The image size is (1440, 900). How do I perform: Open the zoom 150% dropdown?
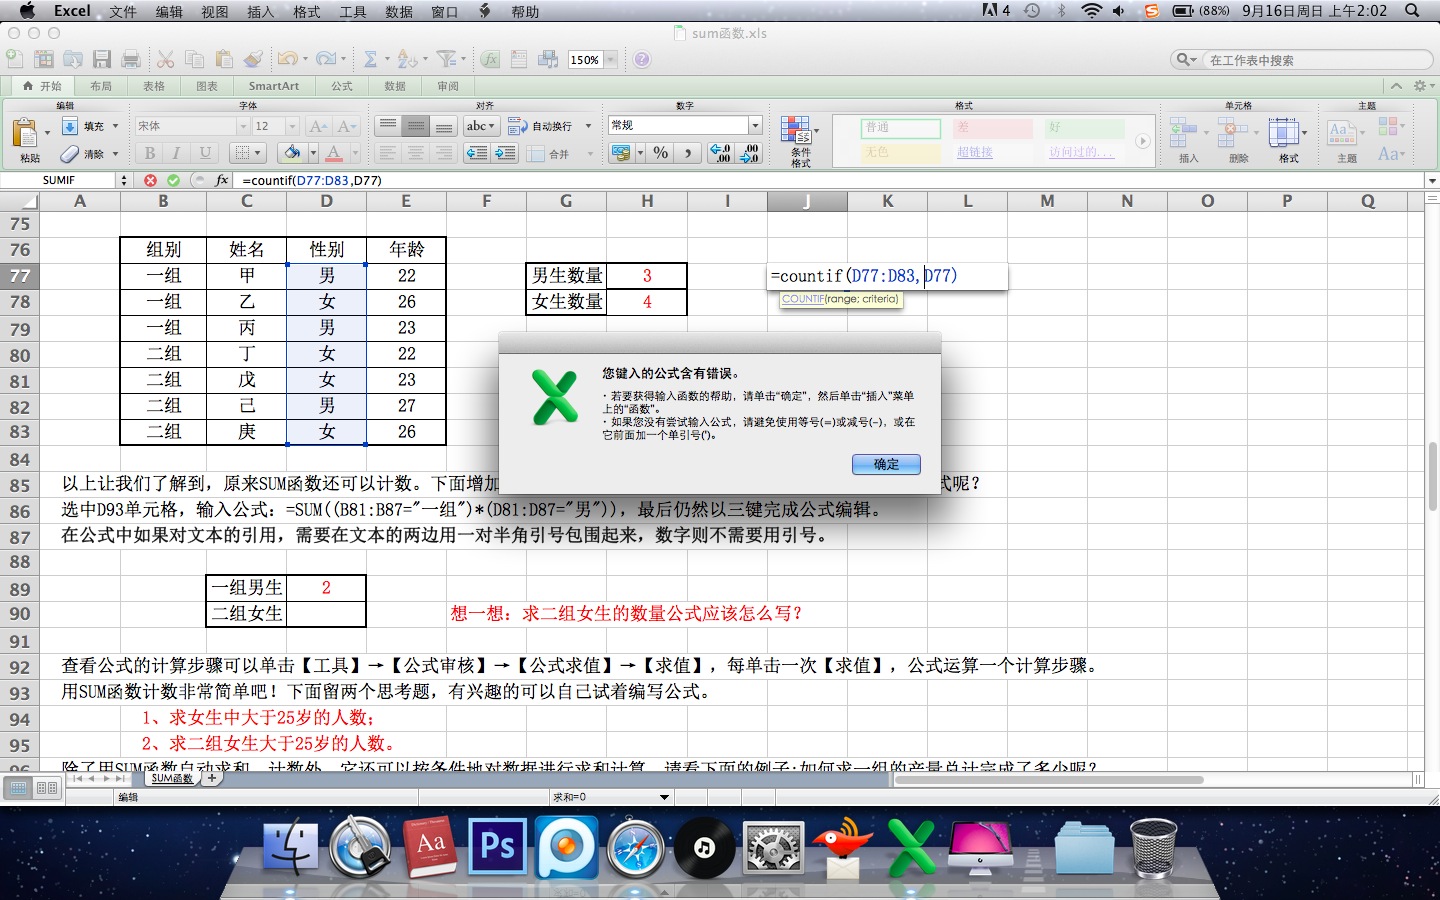pos(610,60)
